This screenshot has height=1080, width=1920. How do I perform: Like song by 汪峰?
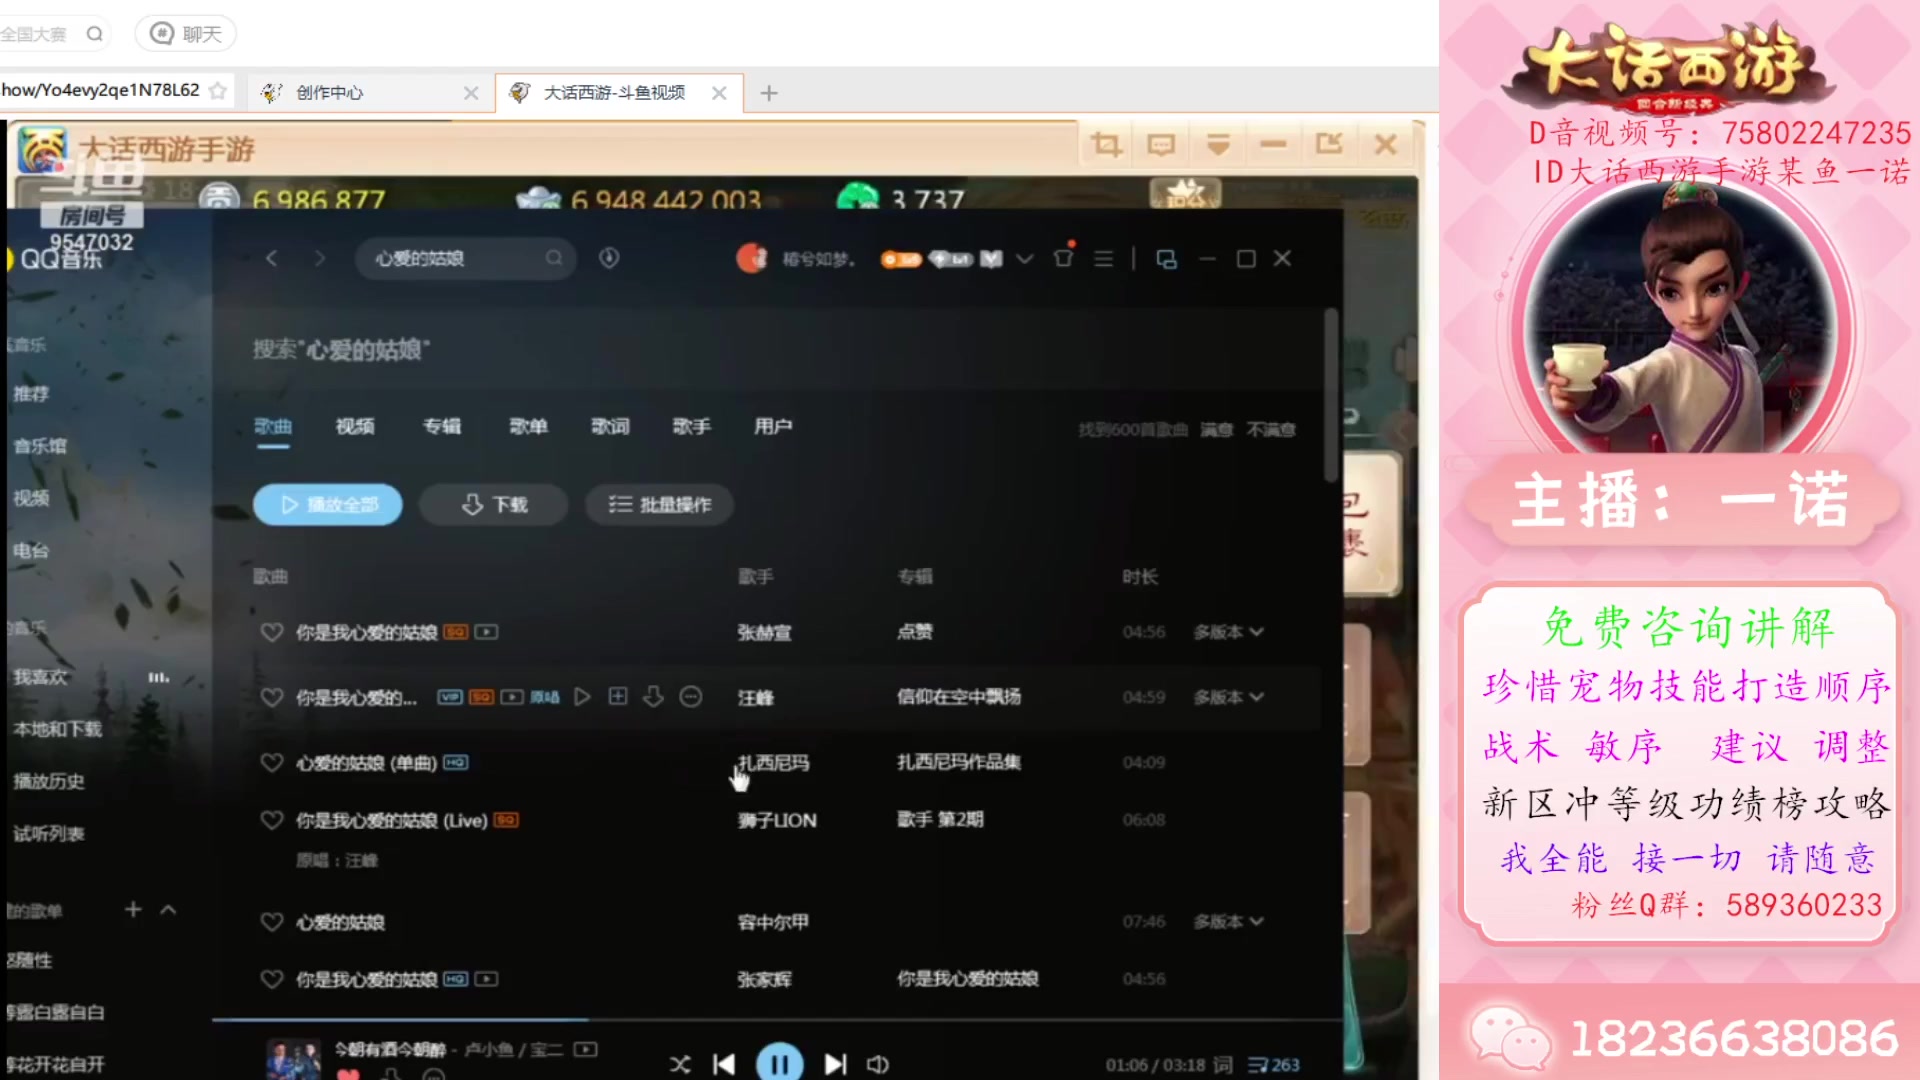click(x=271, y=697)
